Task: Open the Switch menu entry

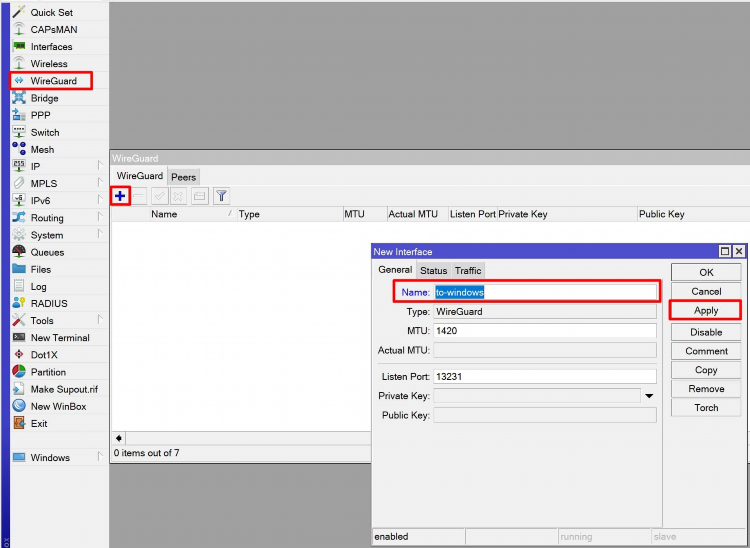Action: click(x=45, y=132)
